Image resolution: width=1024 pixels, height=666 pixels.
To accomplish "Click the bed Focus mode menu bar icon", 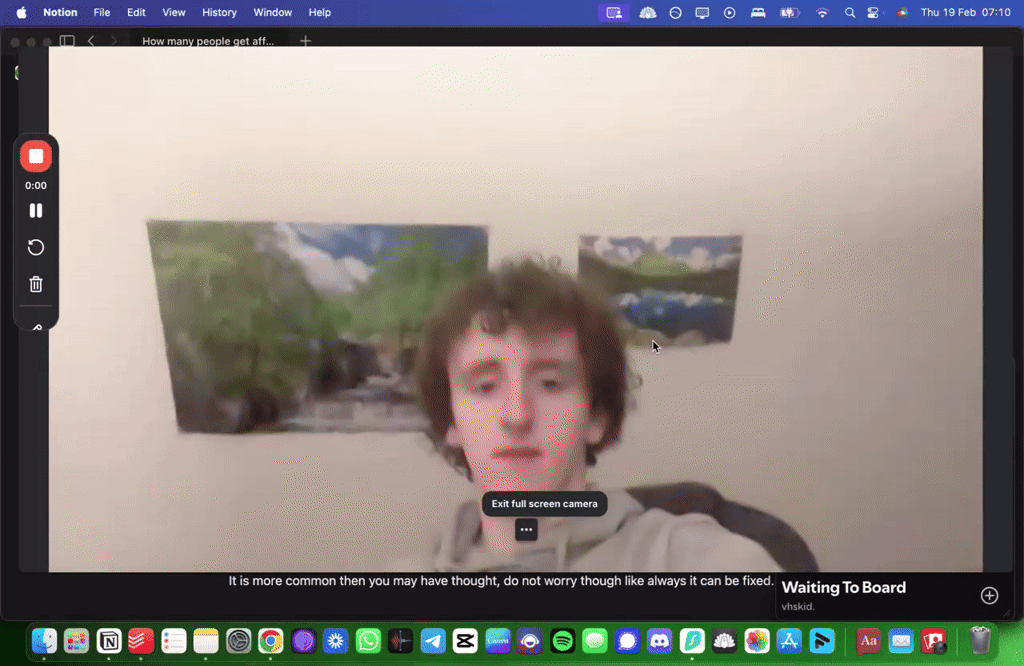I will pyautogui.click(x=758, y=12).
